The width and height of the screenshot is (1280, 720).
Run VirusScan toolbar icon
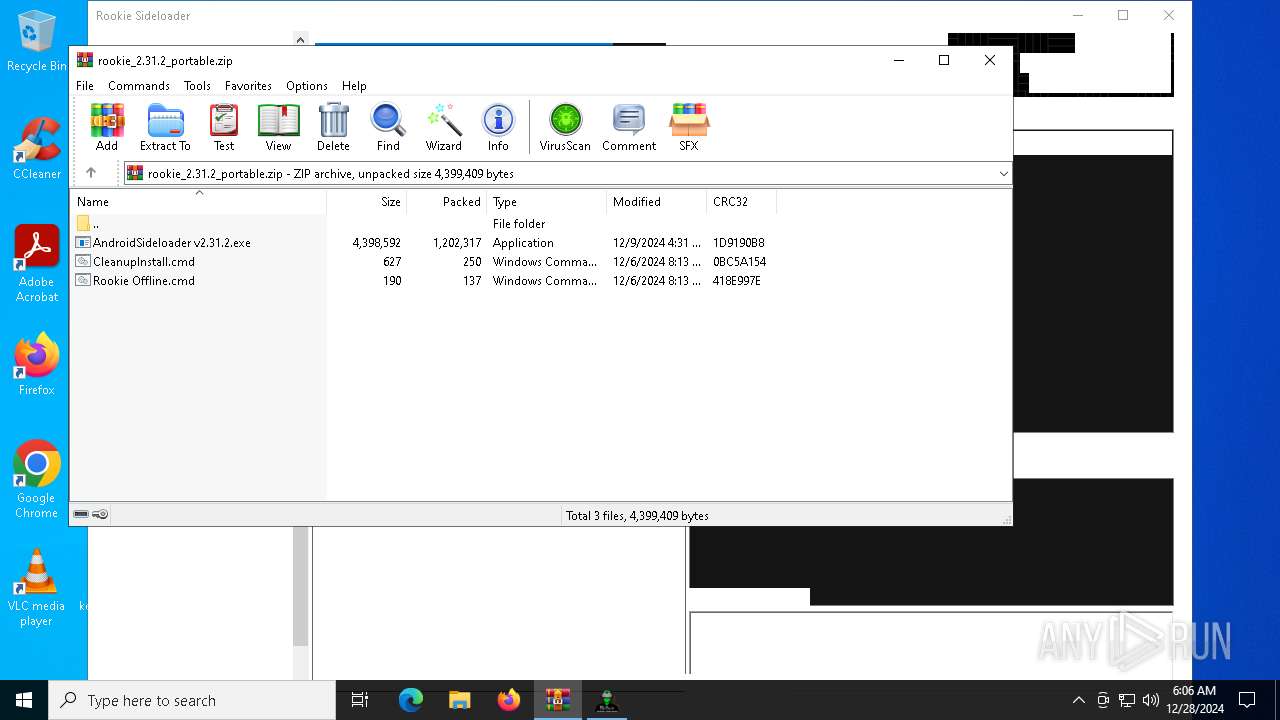[565, 127]
